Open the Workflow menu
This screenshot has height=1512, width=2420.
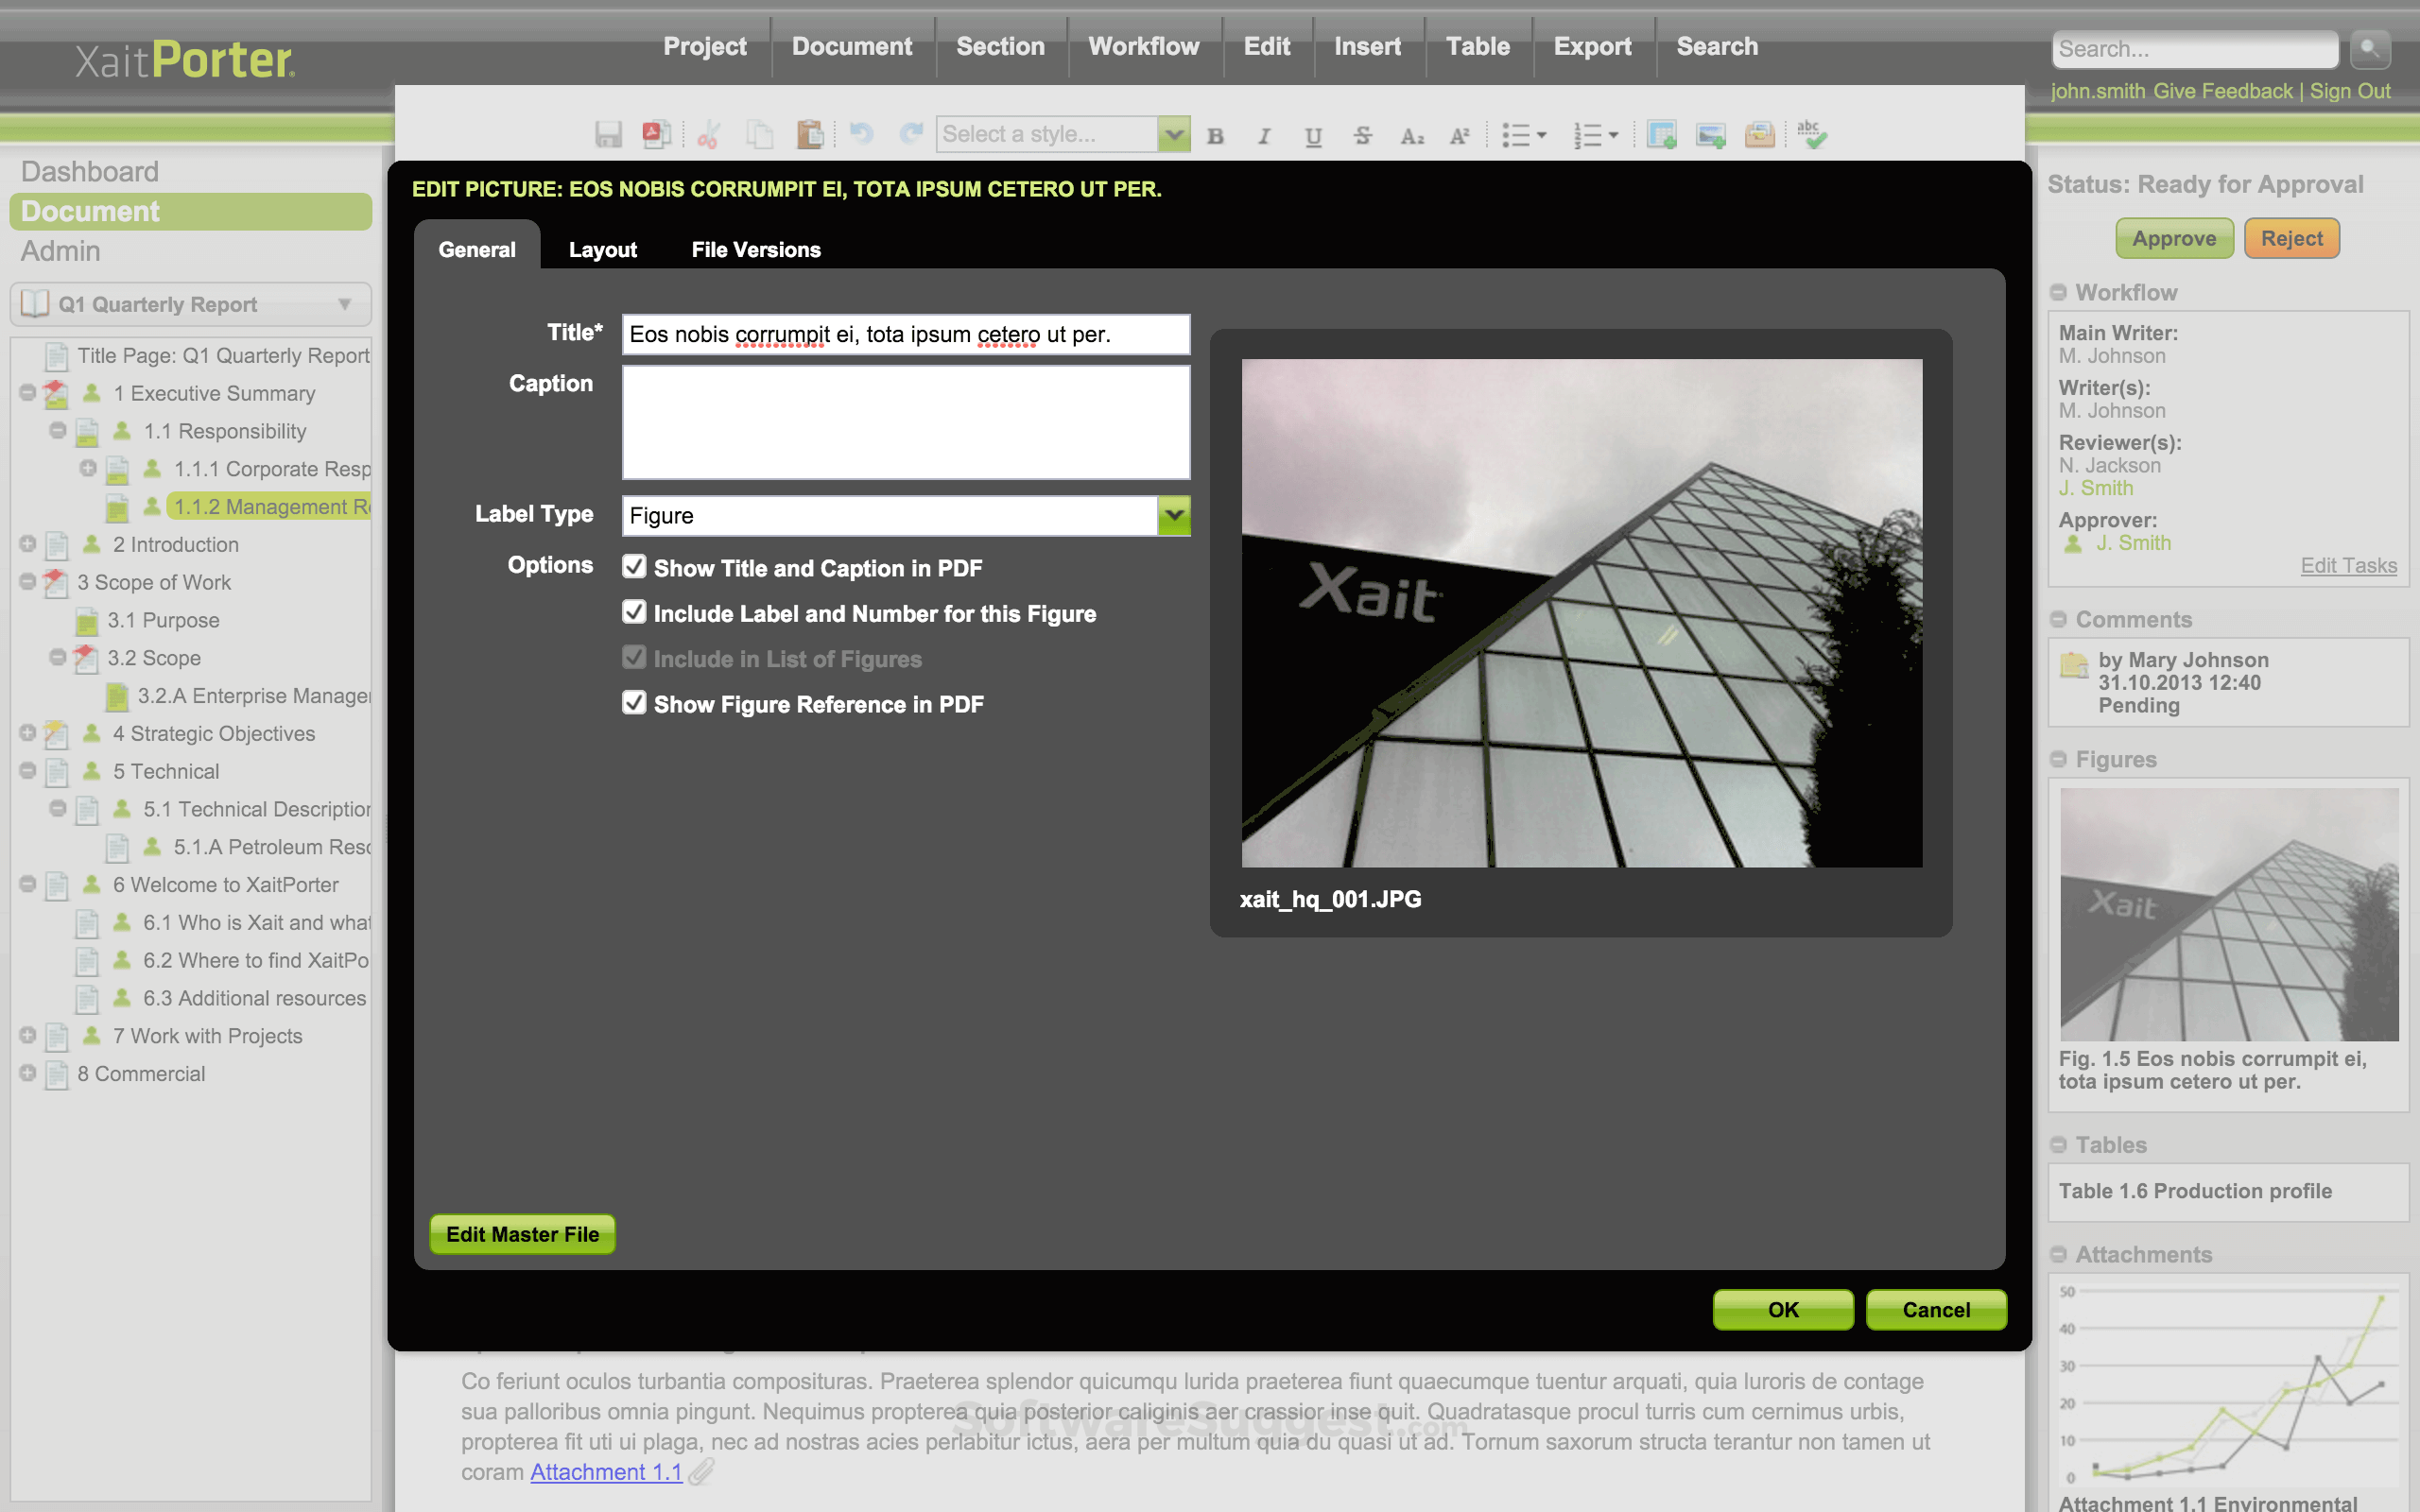click(x=1143, y=46)
